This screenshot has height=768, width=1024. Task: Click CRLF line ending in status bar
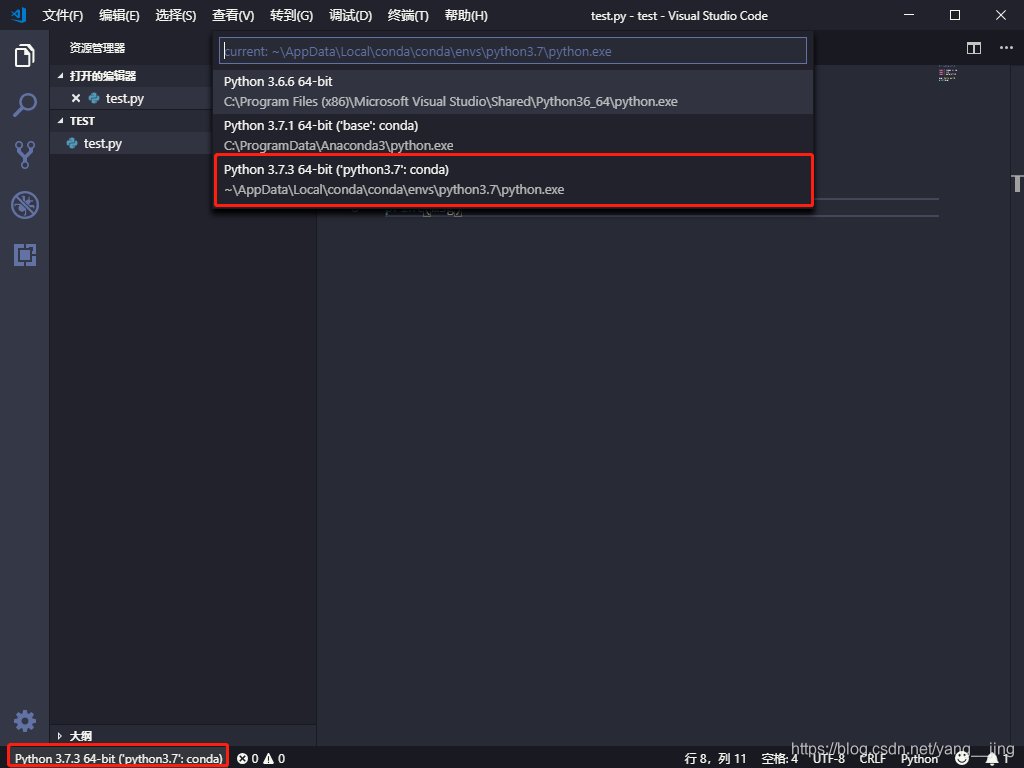pos(872,758)
